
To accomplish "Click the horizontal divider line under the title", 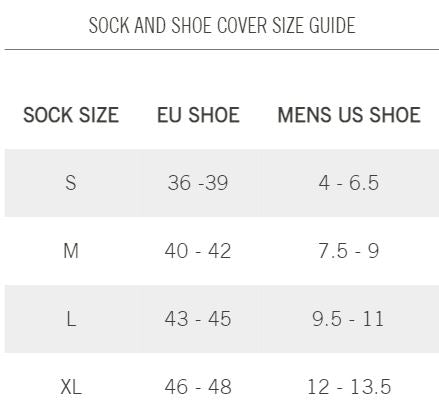I will [222, 49].
